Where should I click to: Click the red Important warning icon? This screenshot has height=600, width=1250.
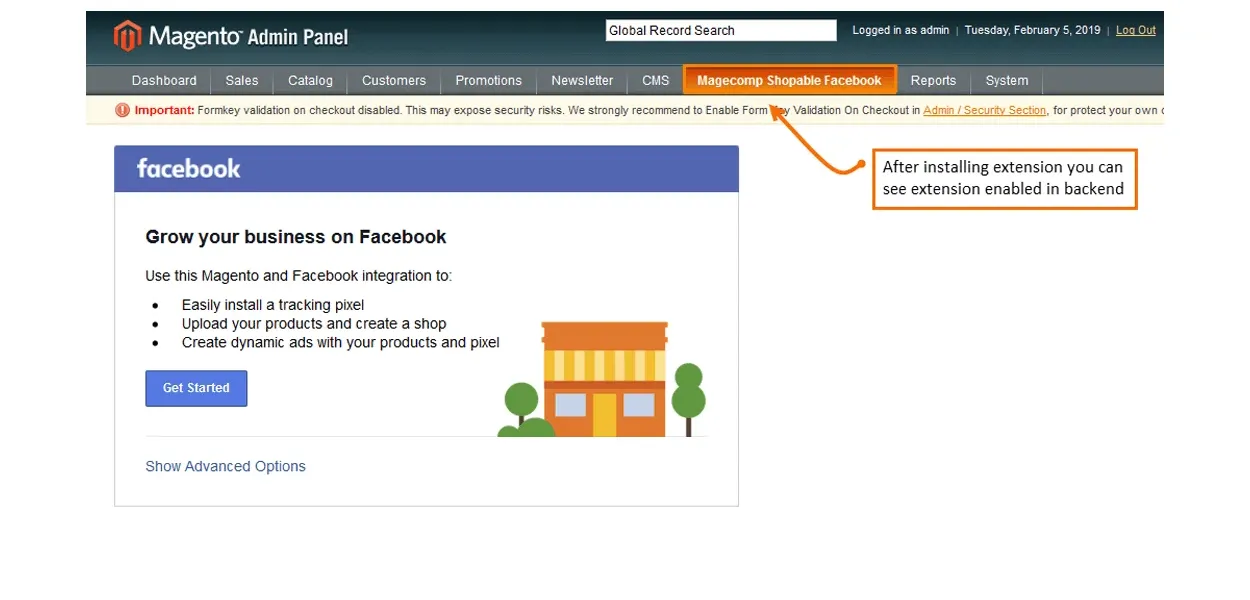point(123,110)
